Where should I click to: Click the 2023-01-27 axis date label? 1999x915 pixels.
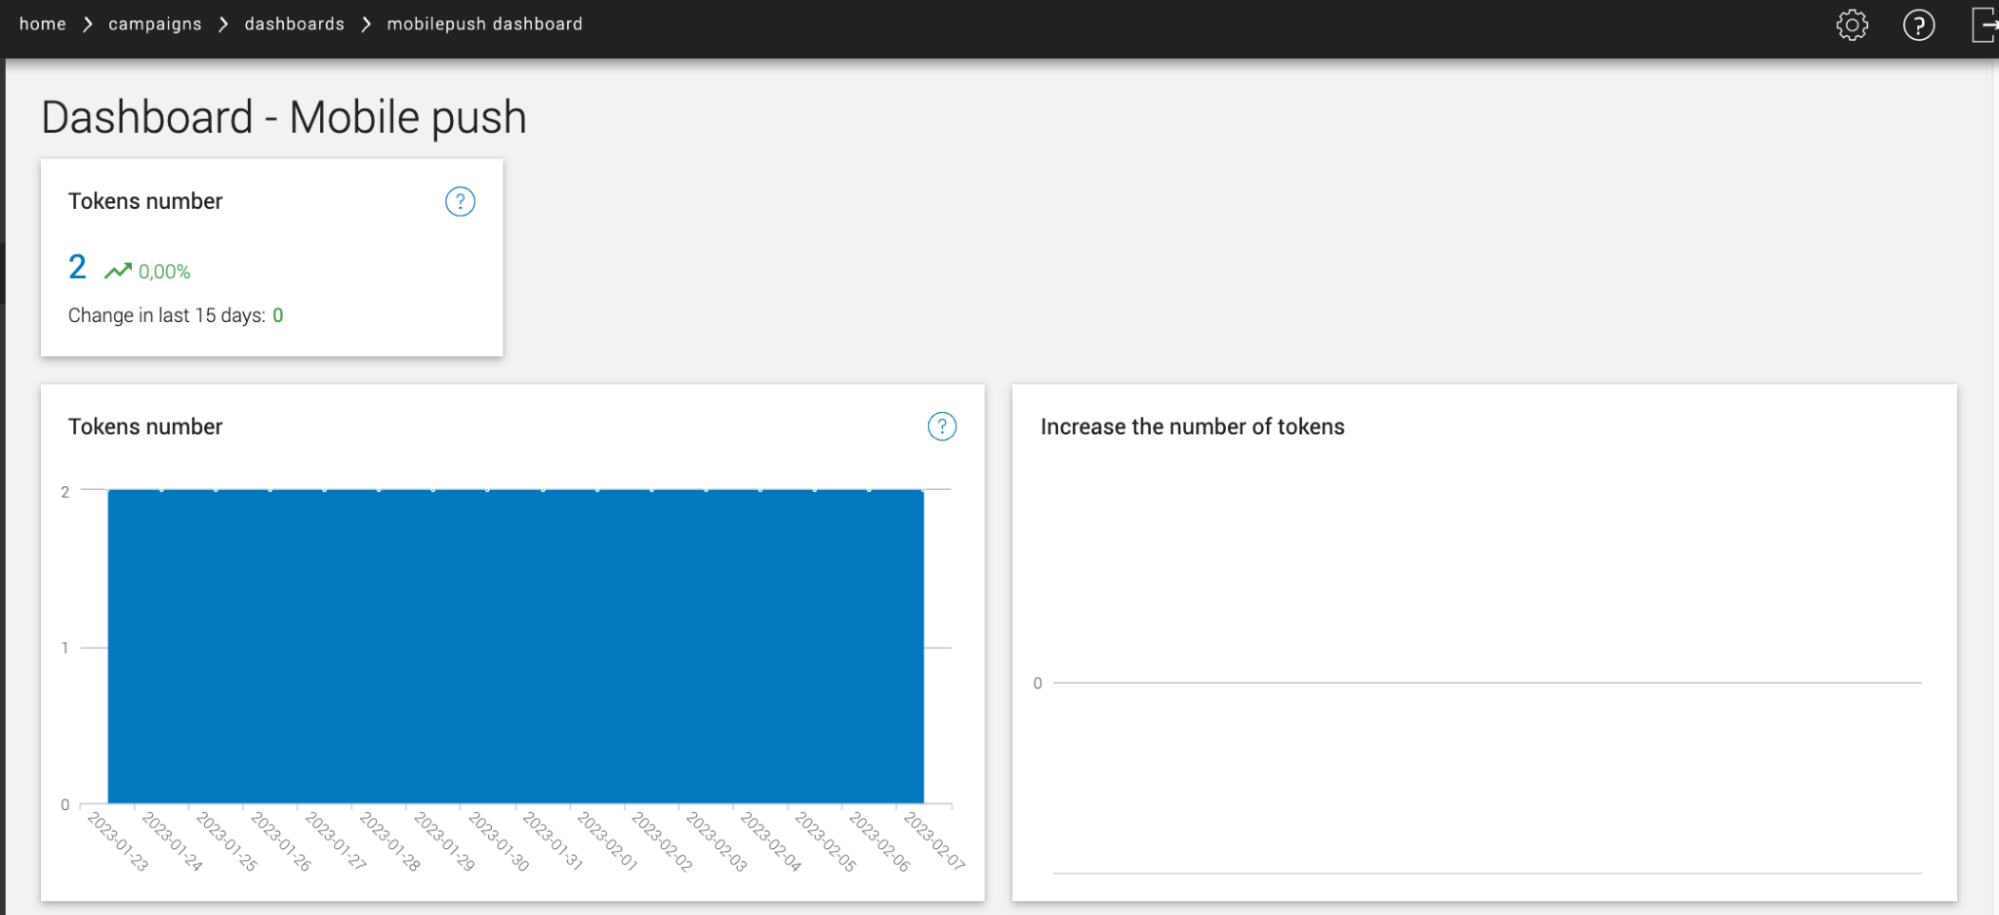coord(335,841)
